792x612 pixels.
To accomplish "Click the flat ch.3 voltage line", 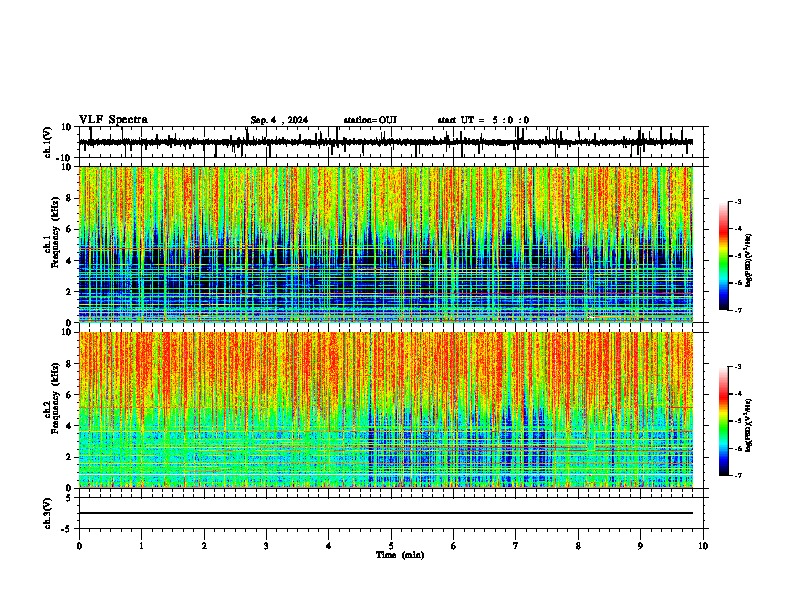I will coord(385,513).
